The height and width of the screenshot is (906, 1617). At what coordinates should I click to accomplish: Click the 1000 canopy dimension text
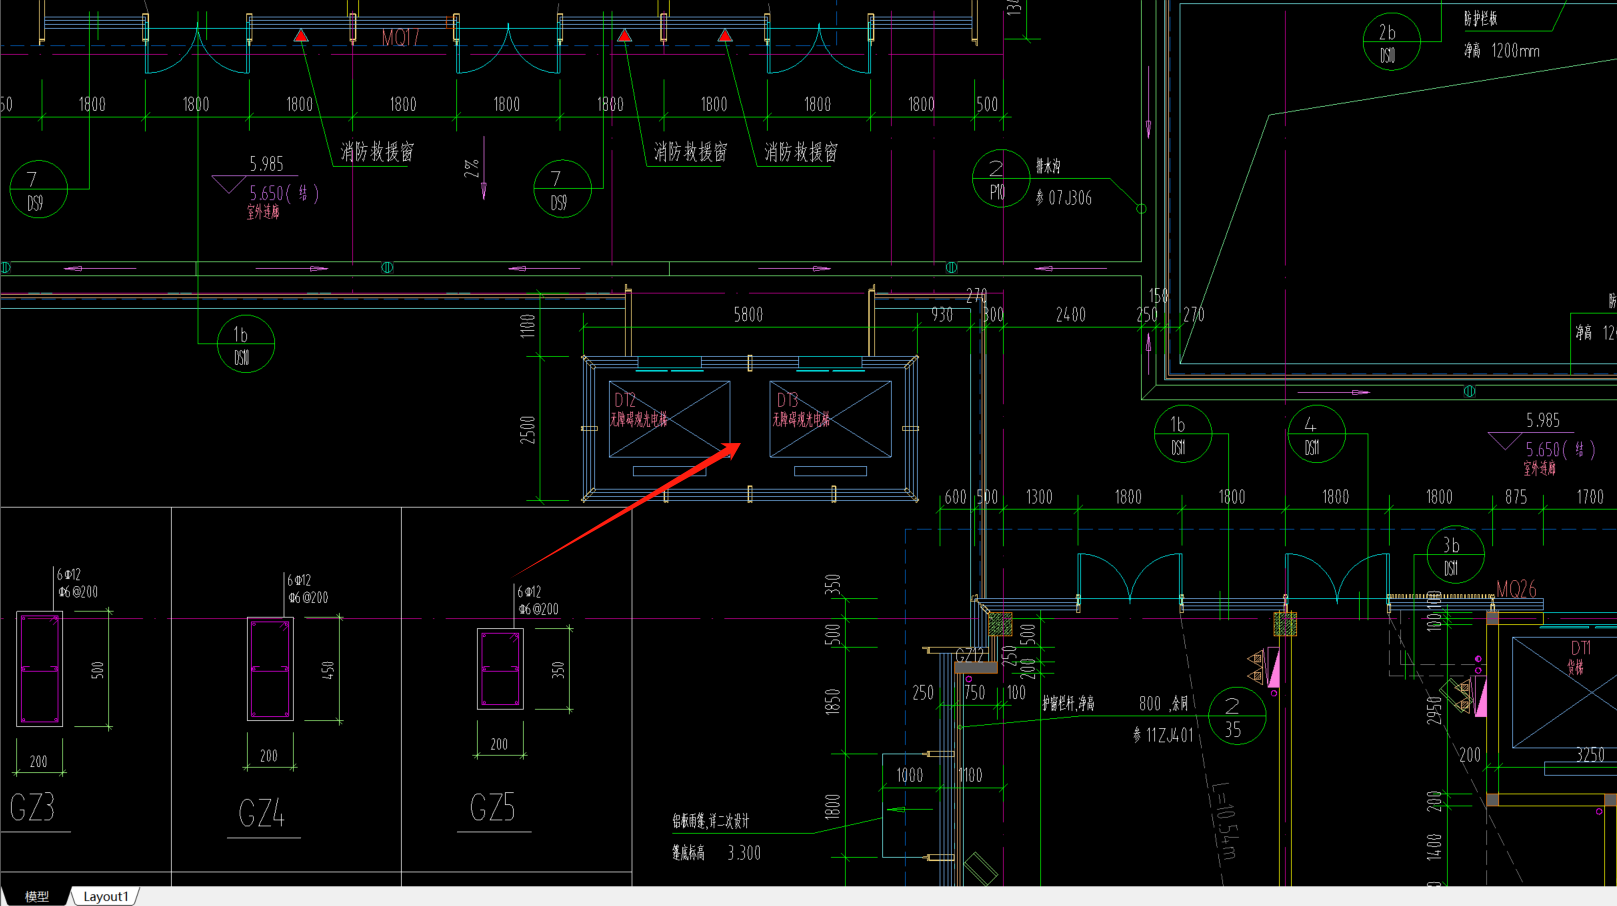coord(910,775)
